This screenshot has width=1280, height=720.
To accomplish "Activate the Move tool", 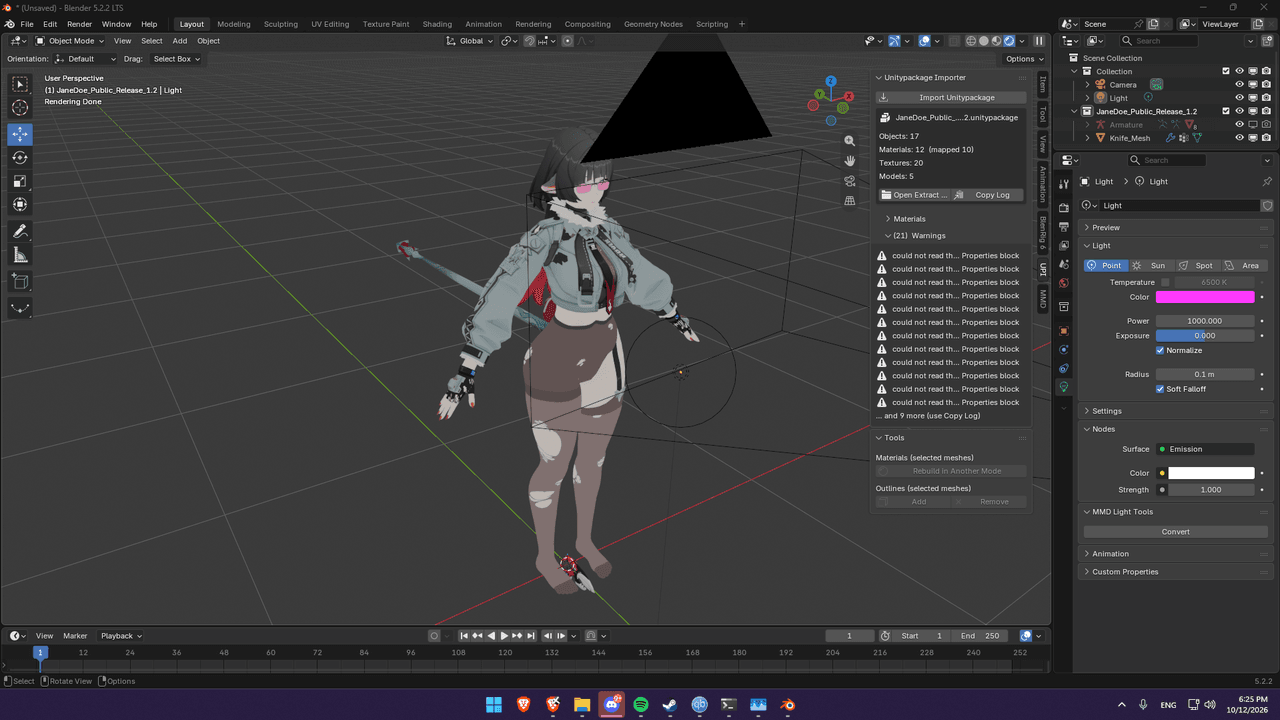I will pos(20,134).
